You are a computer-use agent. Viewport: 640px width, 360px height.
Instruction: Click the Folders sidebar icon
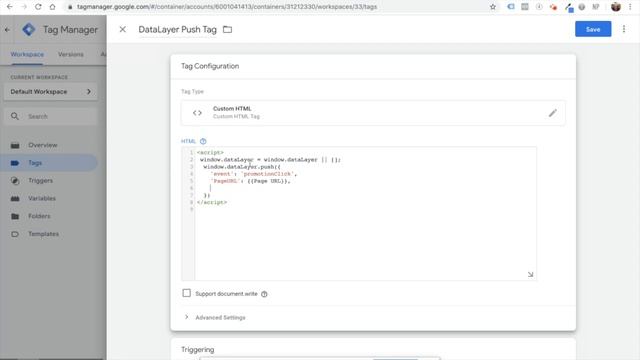point(15,216)
